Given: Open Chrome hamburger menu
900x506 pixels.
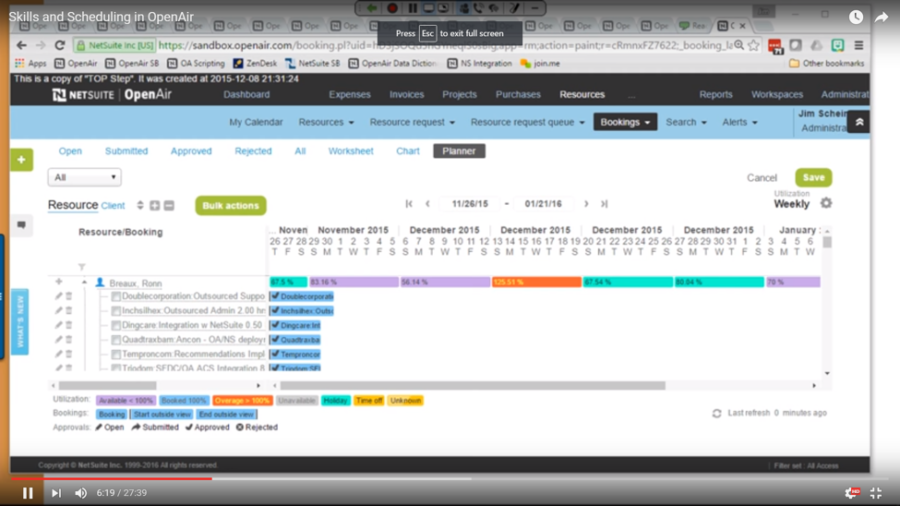Looking at the screenshot, I should [859, 45].
